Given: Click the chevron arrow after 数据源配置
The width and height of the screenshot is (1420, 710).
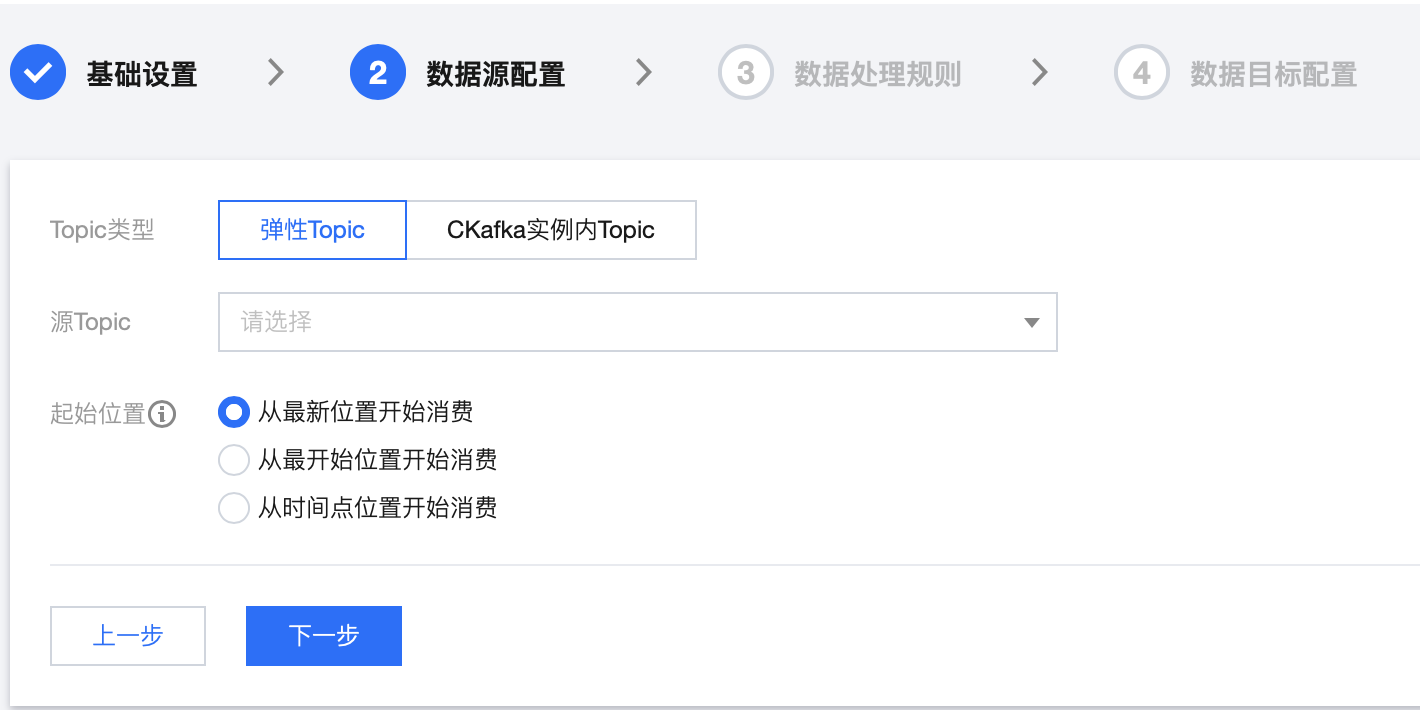Looking at the screenshot, I should coord(645,72).
